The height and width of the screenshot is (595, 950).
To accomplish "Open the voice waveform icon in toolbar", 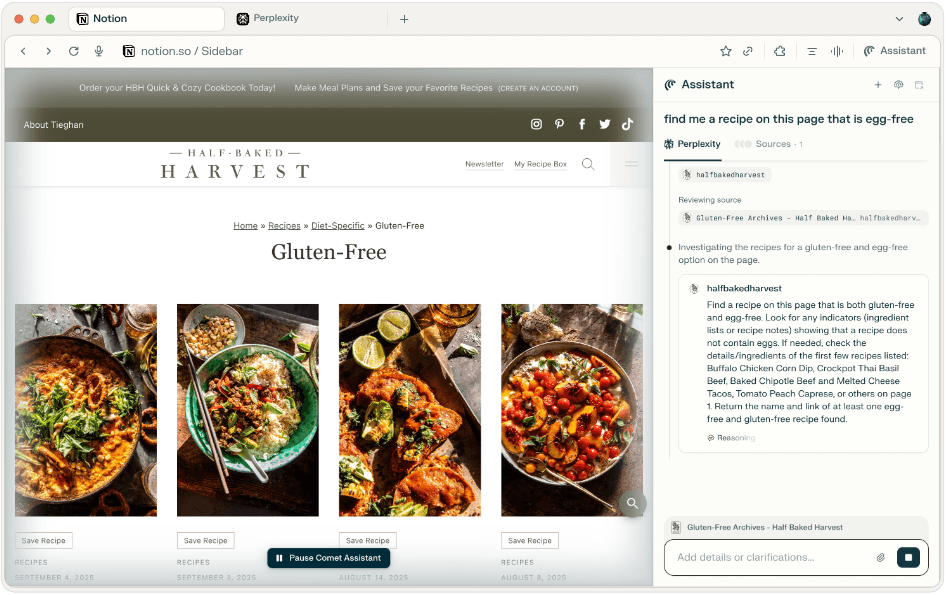I will click(837, 52).
